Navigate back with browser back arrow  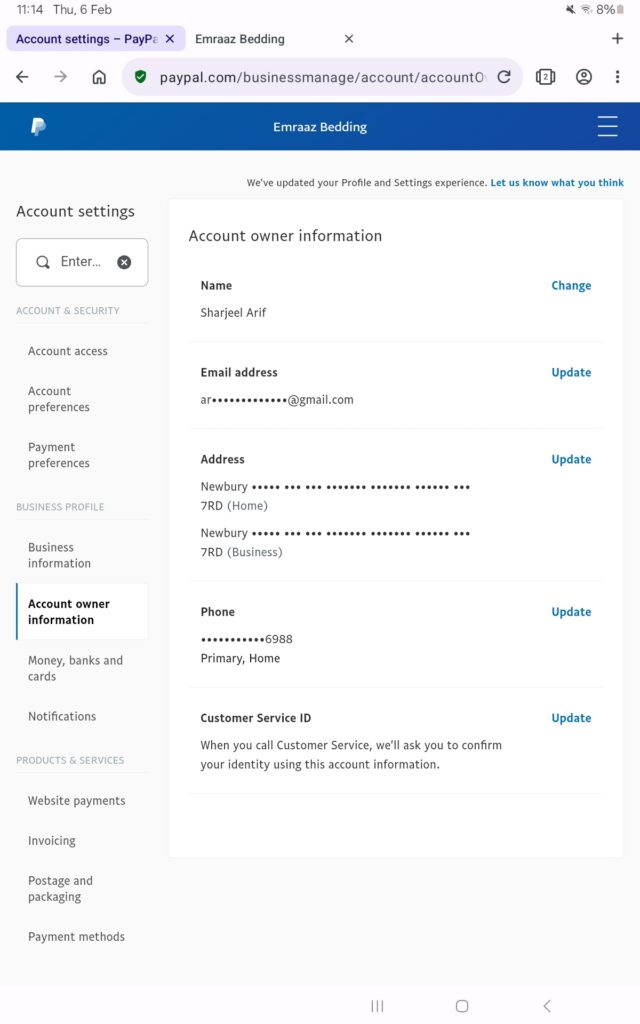pyautogui.click(x=23, y=77)
